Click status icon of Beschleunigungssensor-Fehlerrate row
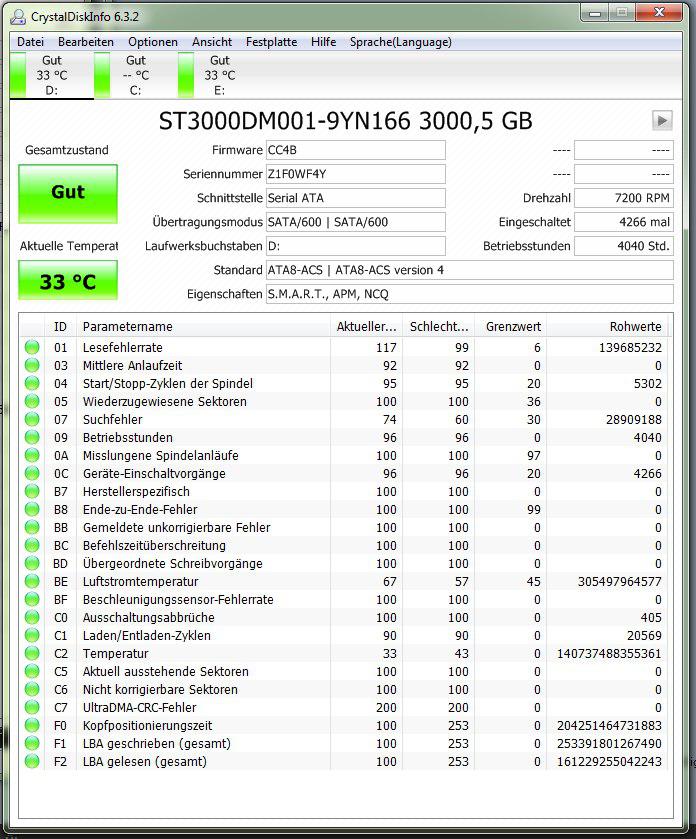This screenshot has width=696, height=839. click(32, 599)
